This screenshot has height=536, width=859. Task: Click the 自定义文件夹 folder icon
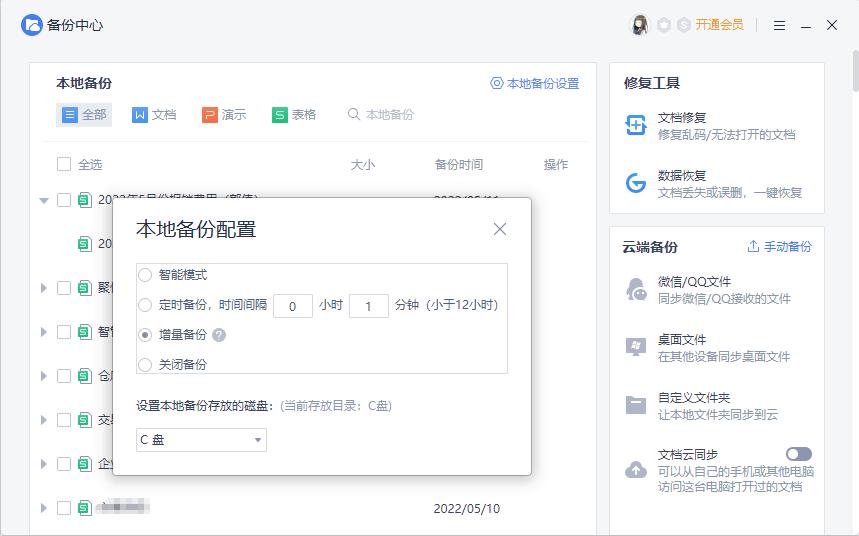636,405
